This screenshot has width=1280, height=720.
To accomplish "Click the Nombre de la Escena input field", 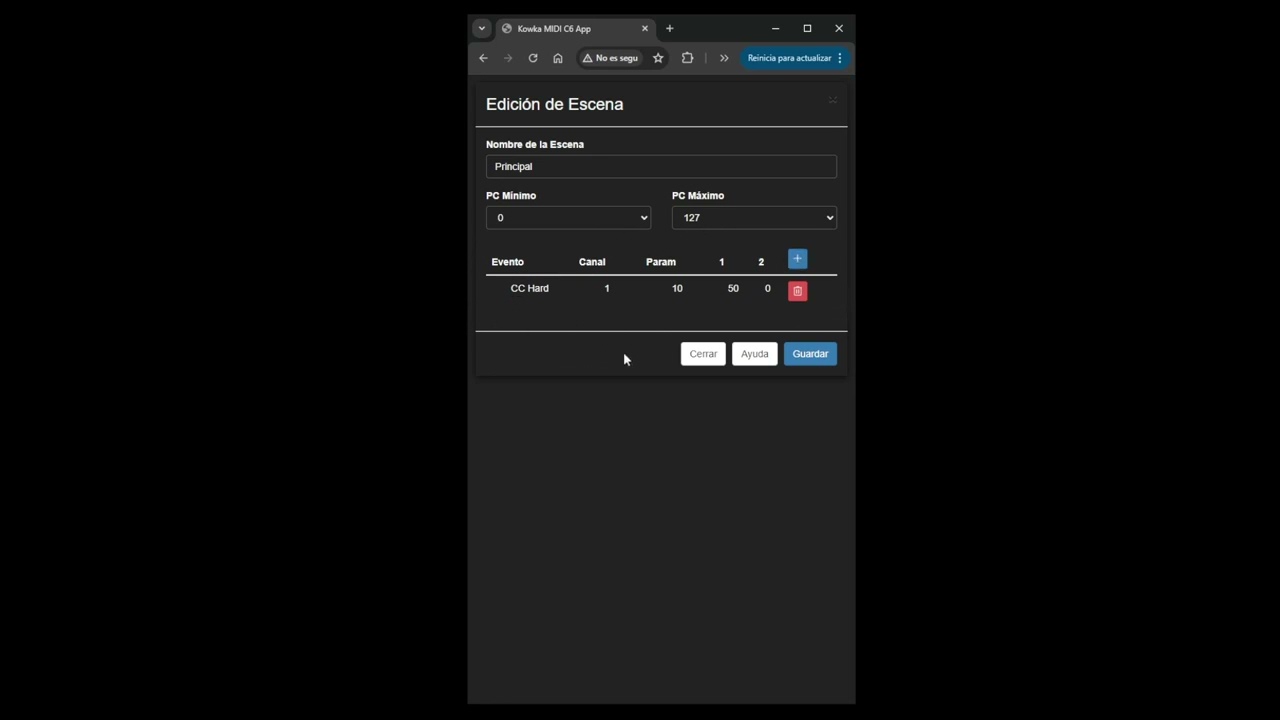I will pos(661,167).
